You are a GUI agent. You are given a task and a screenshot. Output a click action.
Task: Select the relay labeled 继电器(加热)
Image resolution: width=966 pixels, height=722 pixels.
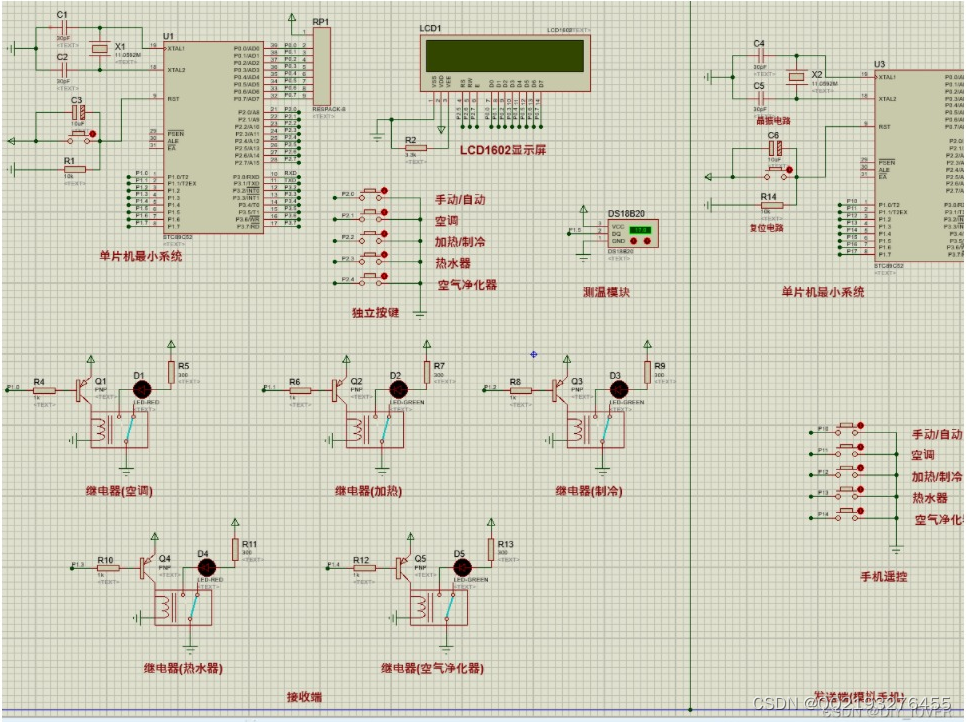[375, 429]
